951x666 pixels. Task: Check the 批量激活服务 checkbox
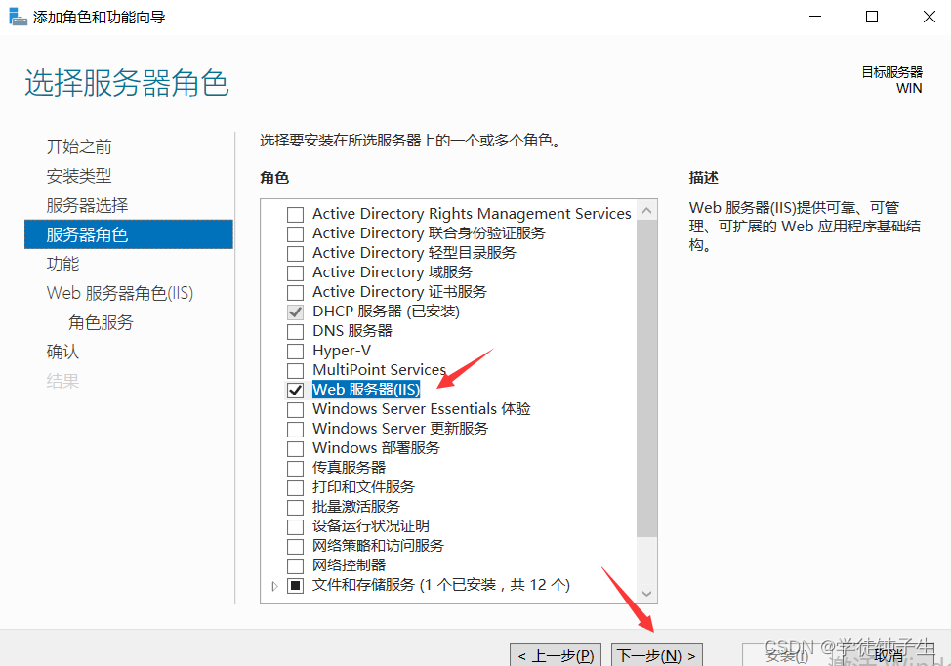[x=295, y=507]
